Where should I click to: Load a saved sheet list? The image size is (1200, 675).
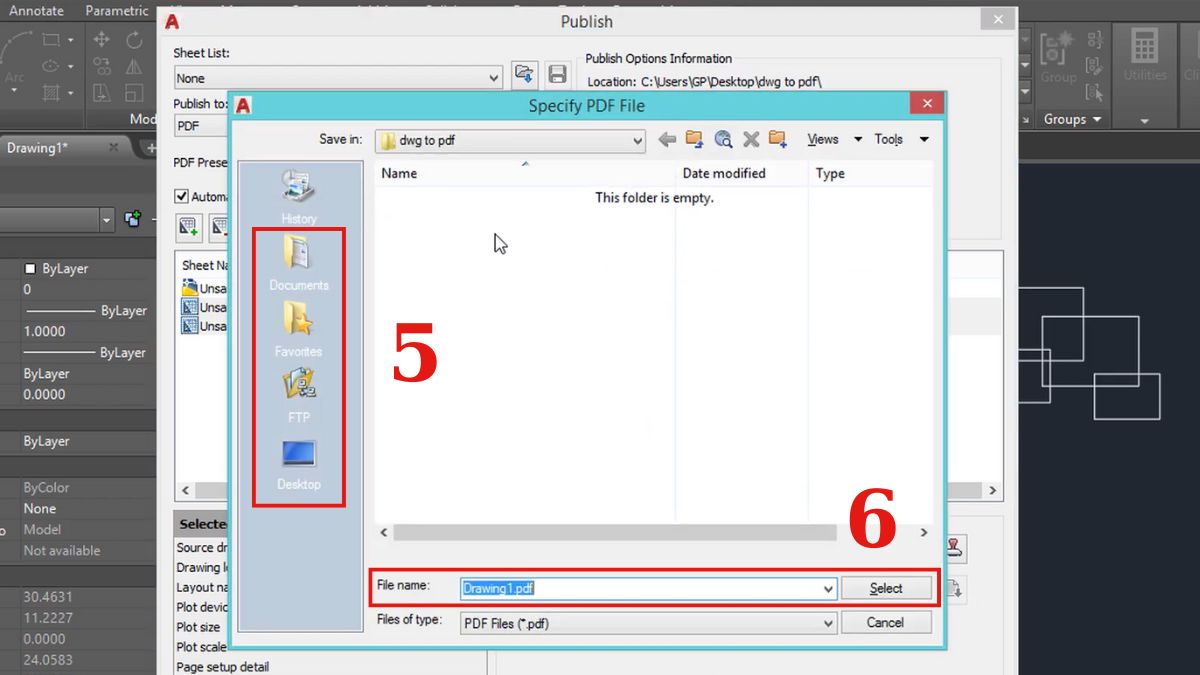click(524, 73)
